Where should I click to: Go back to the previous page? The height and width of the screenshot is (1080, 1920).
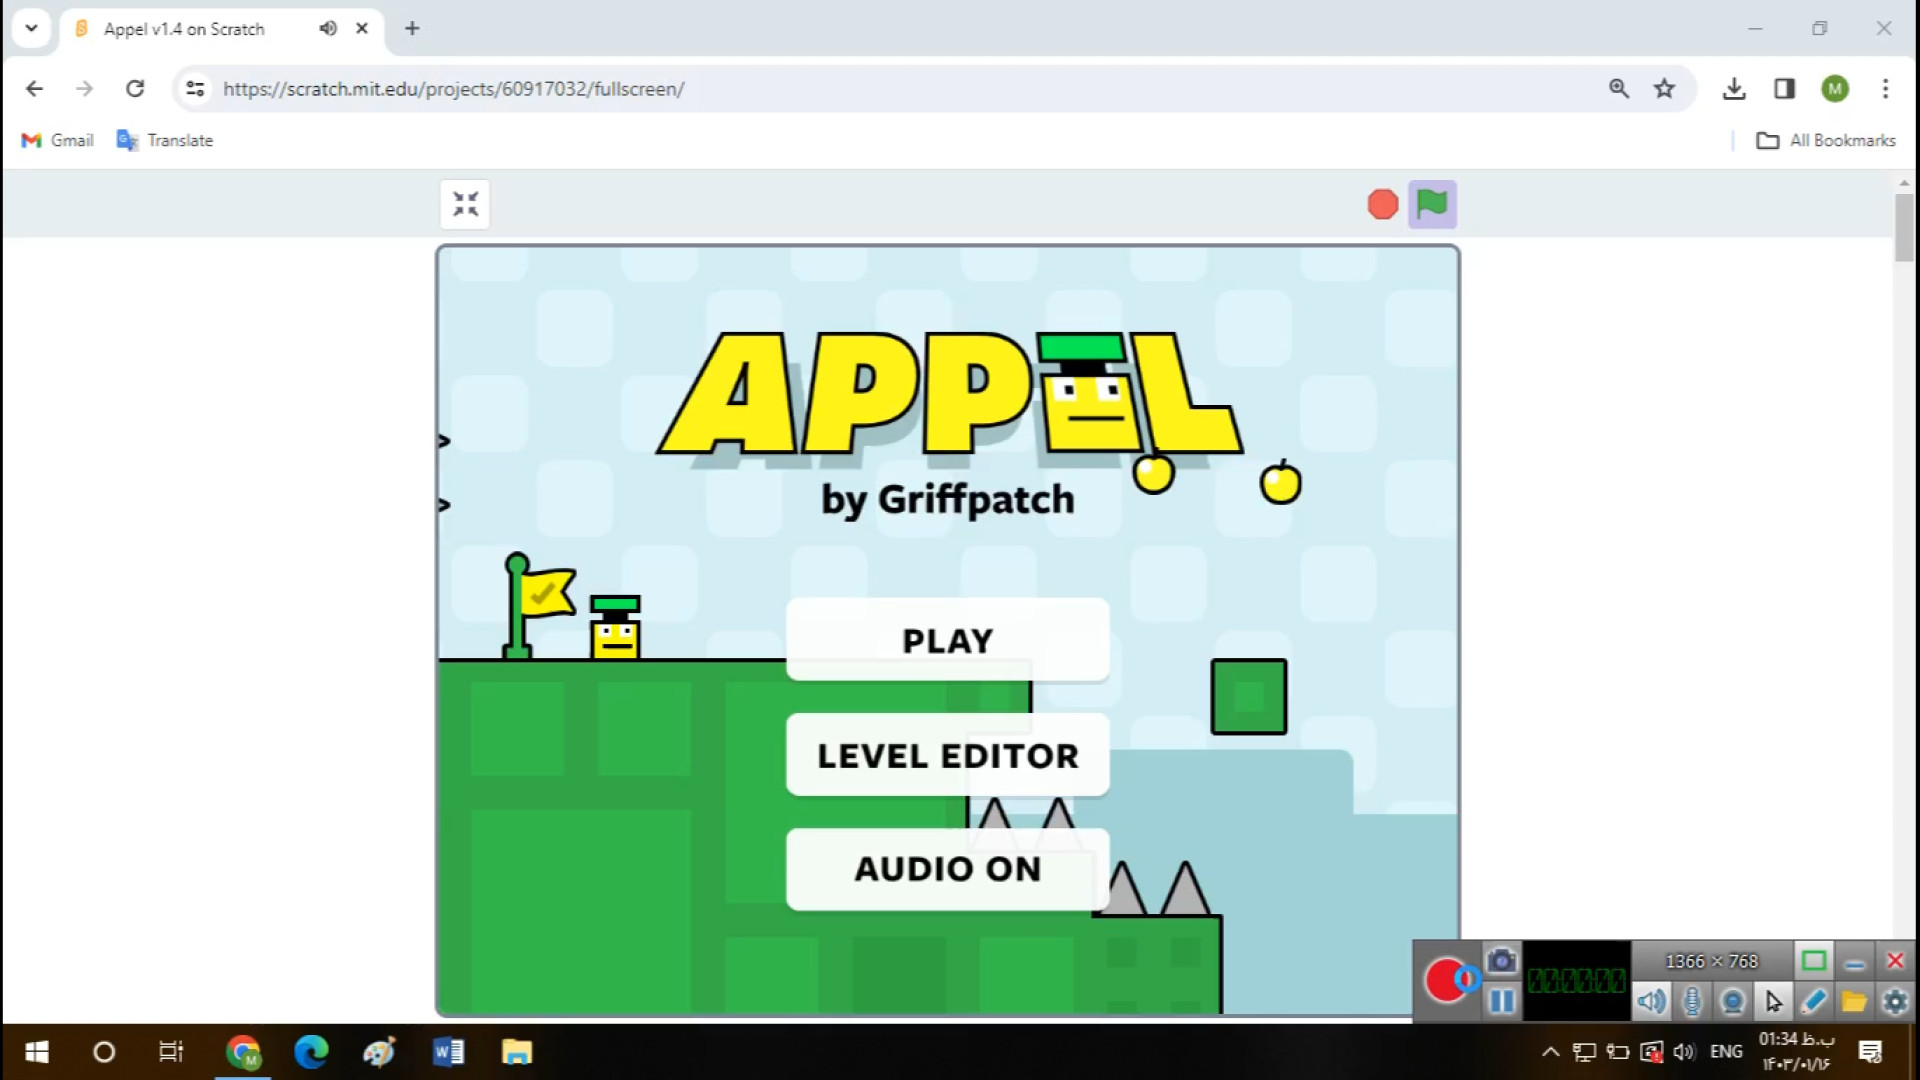click(34, 89)
